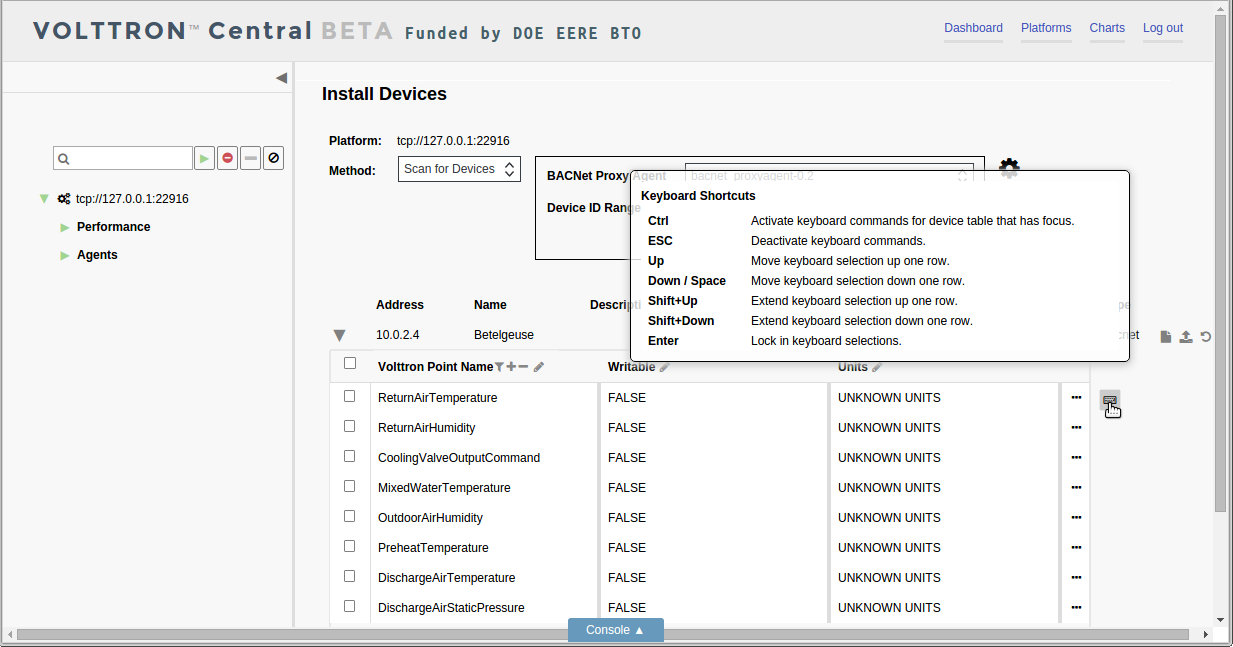The image size is (1233, 647).
Task: Check the ReturnAirTemperature row checkbox
Action: click(350, 396)
